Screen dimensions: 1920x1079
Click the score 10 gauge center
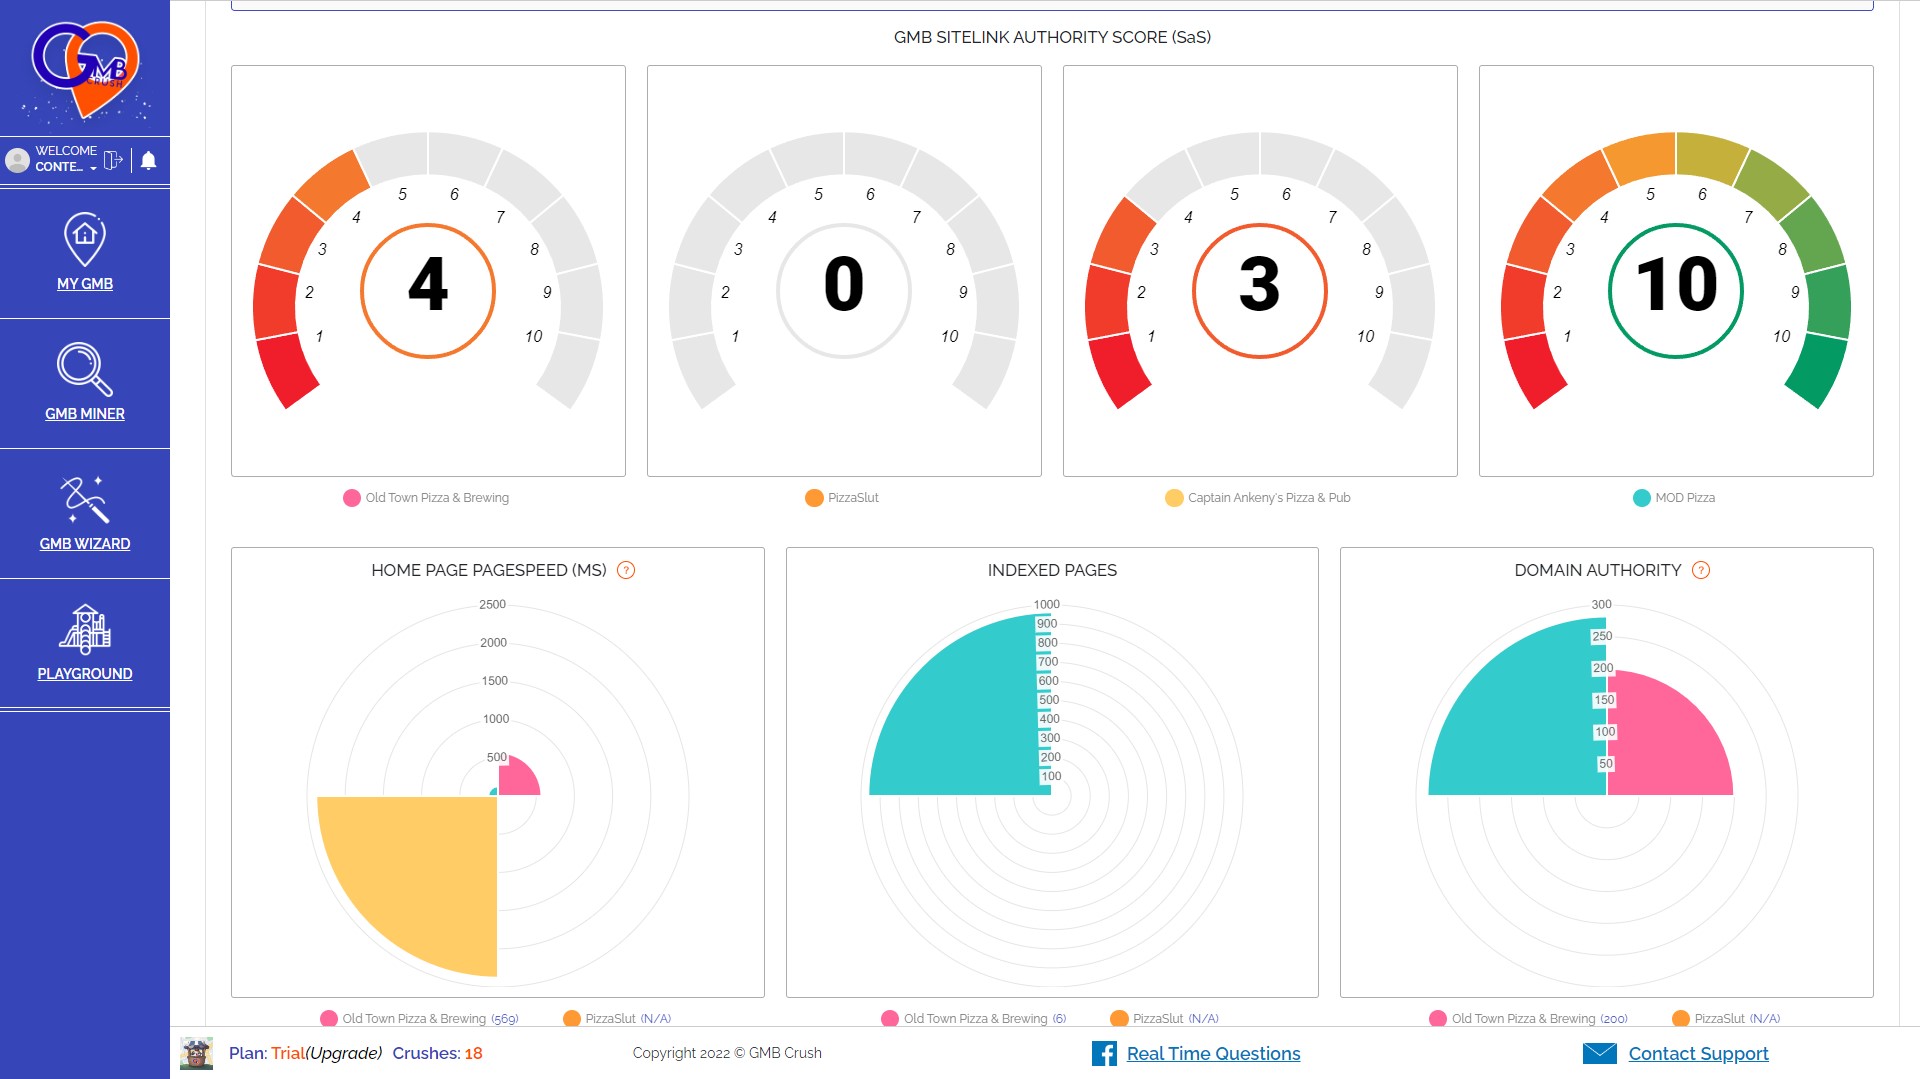pyautogui.click(x=1676, y=290)
